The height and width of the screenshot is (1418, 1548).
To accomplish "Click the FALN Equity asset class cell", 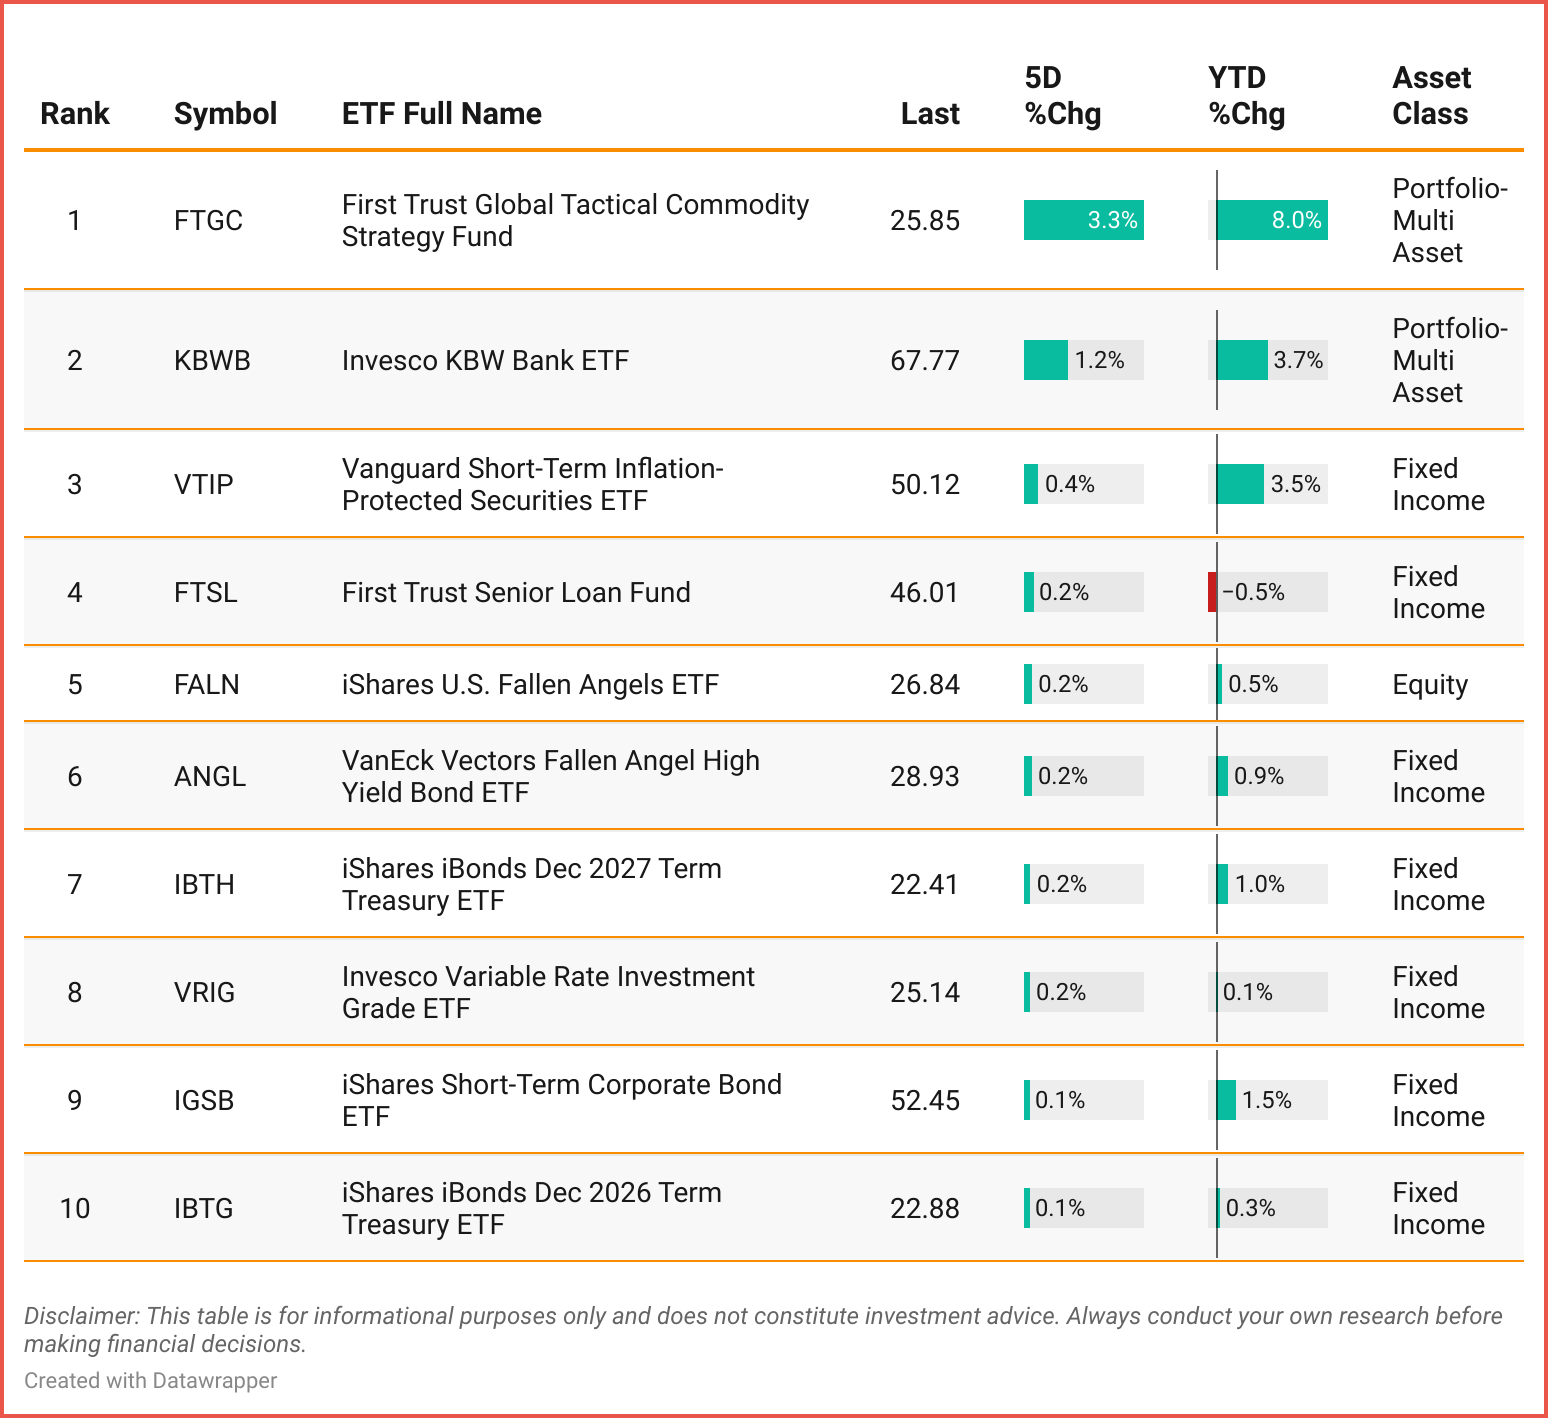I will coord(1430,685).
